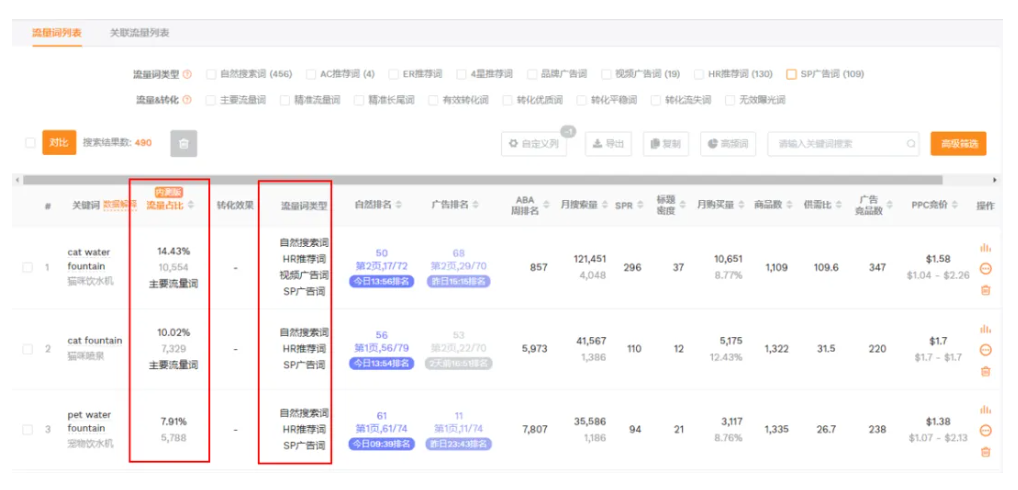The height and width of the screenshot is (490, 1018).
Task: Check the 无效曝光词 filter
Action: [x=730, y=100]
